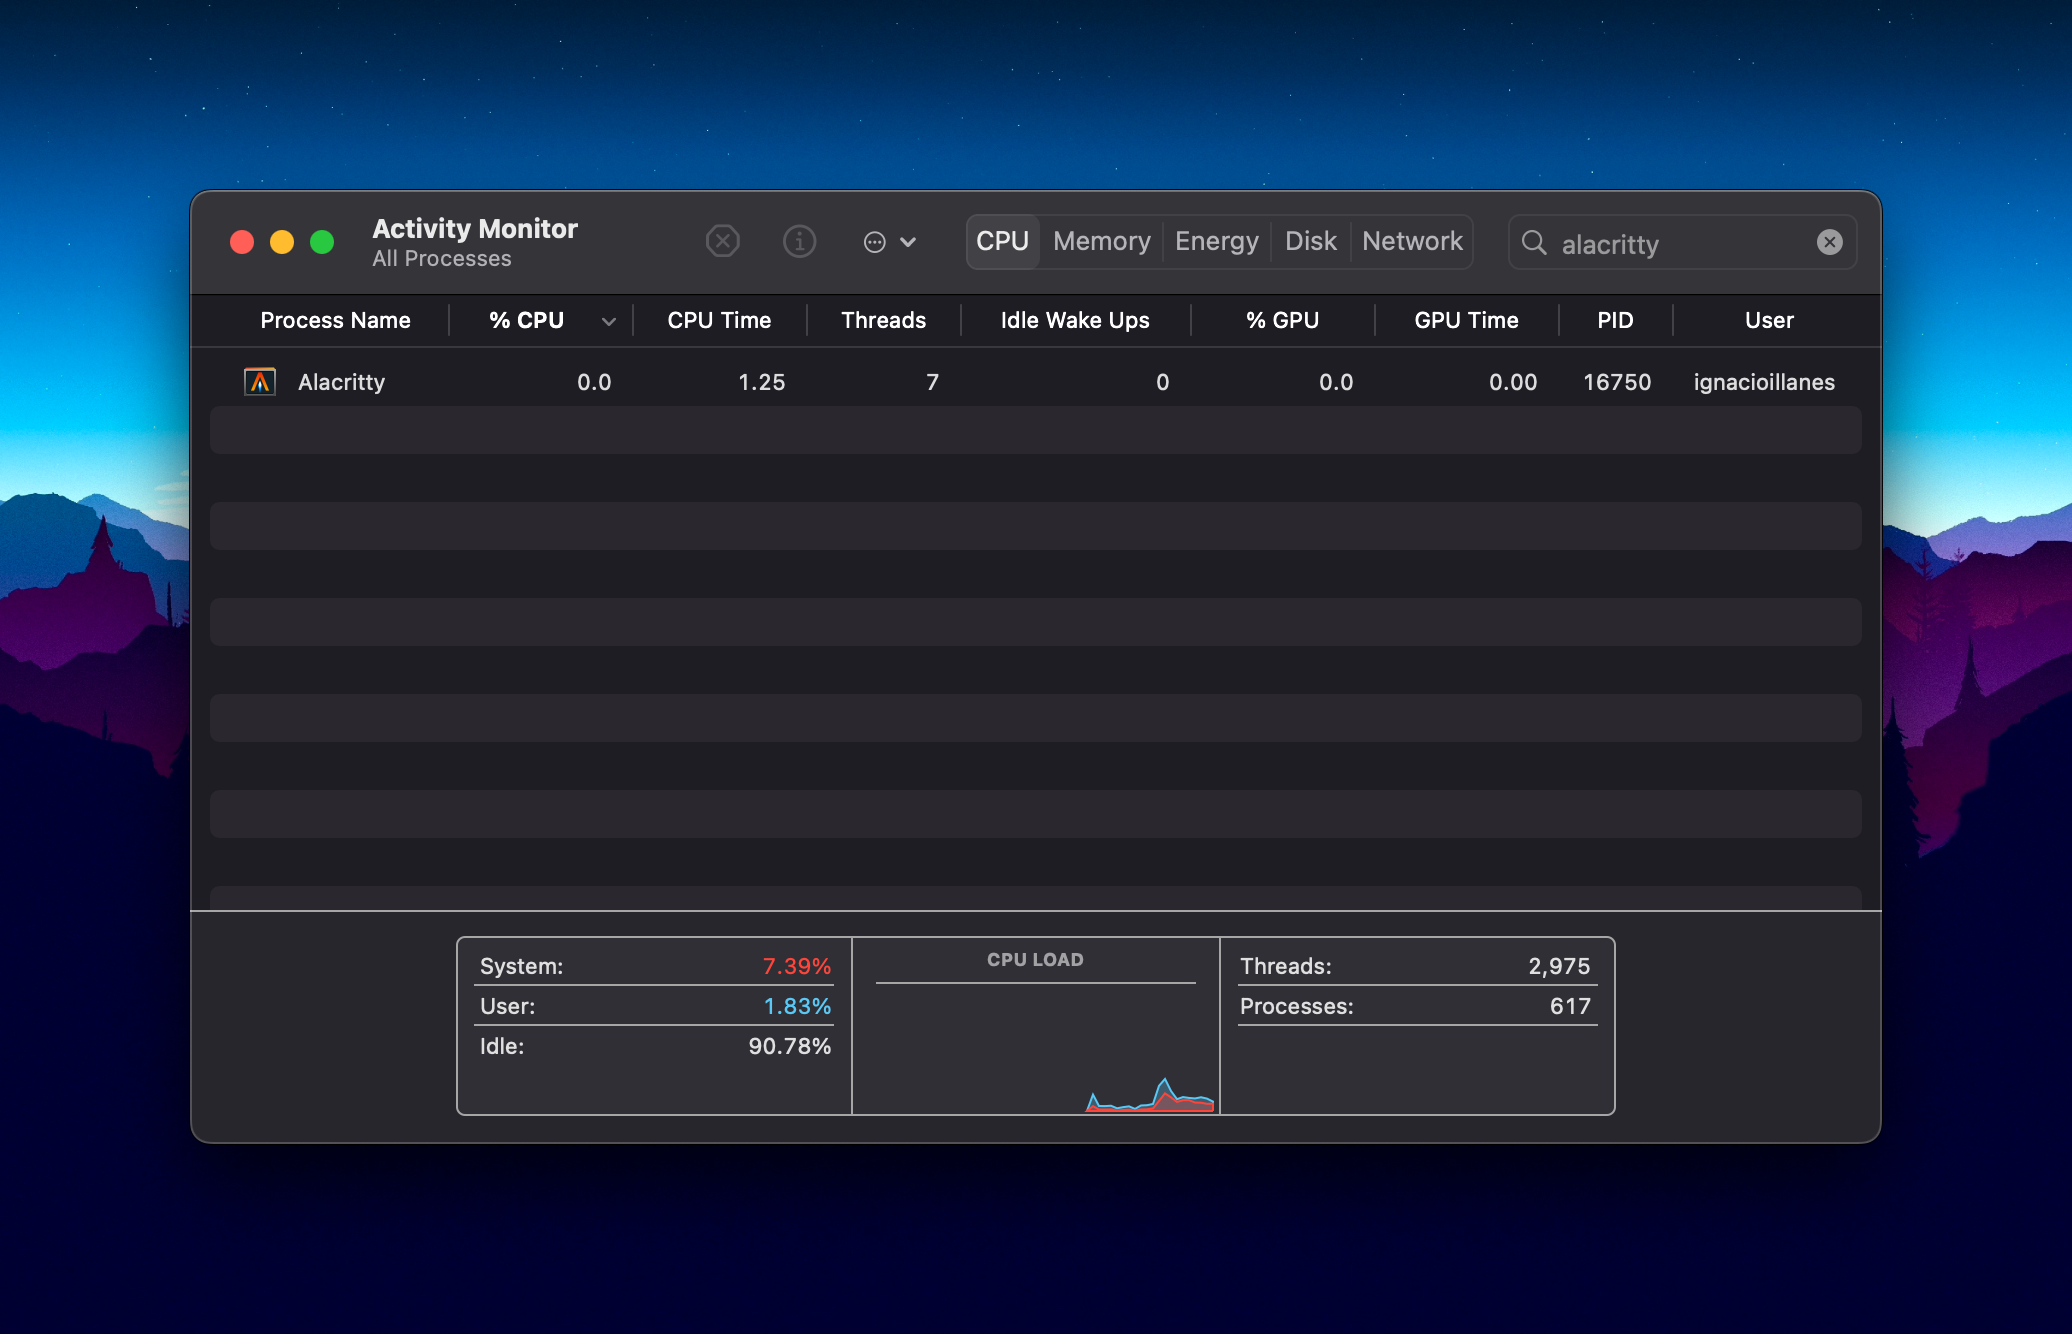Click the search magnifying glass icon
This screenshot has width=2072, height=1334.
coord(1534,242)
